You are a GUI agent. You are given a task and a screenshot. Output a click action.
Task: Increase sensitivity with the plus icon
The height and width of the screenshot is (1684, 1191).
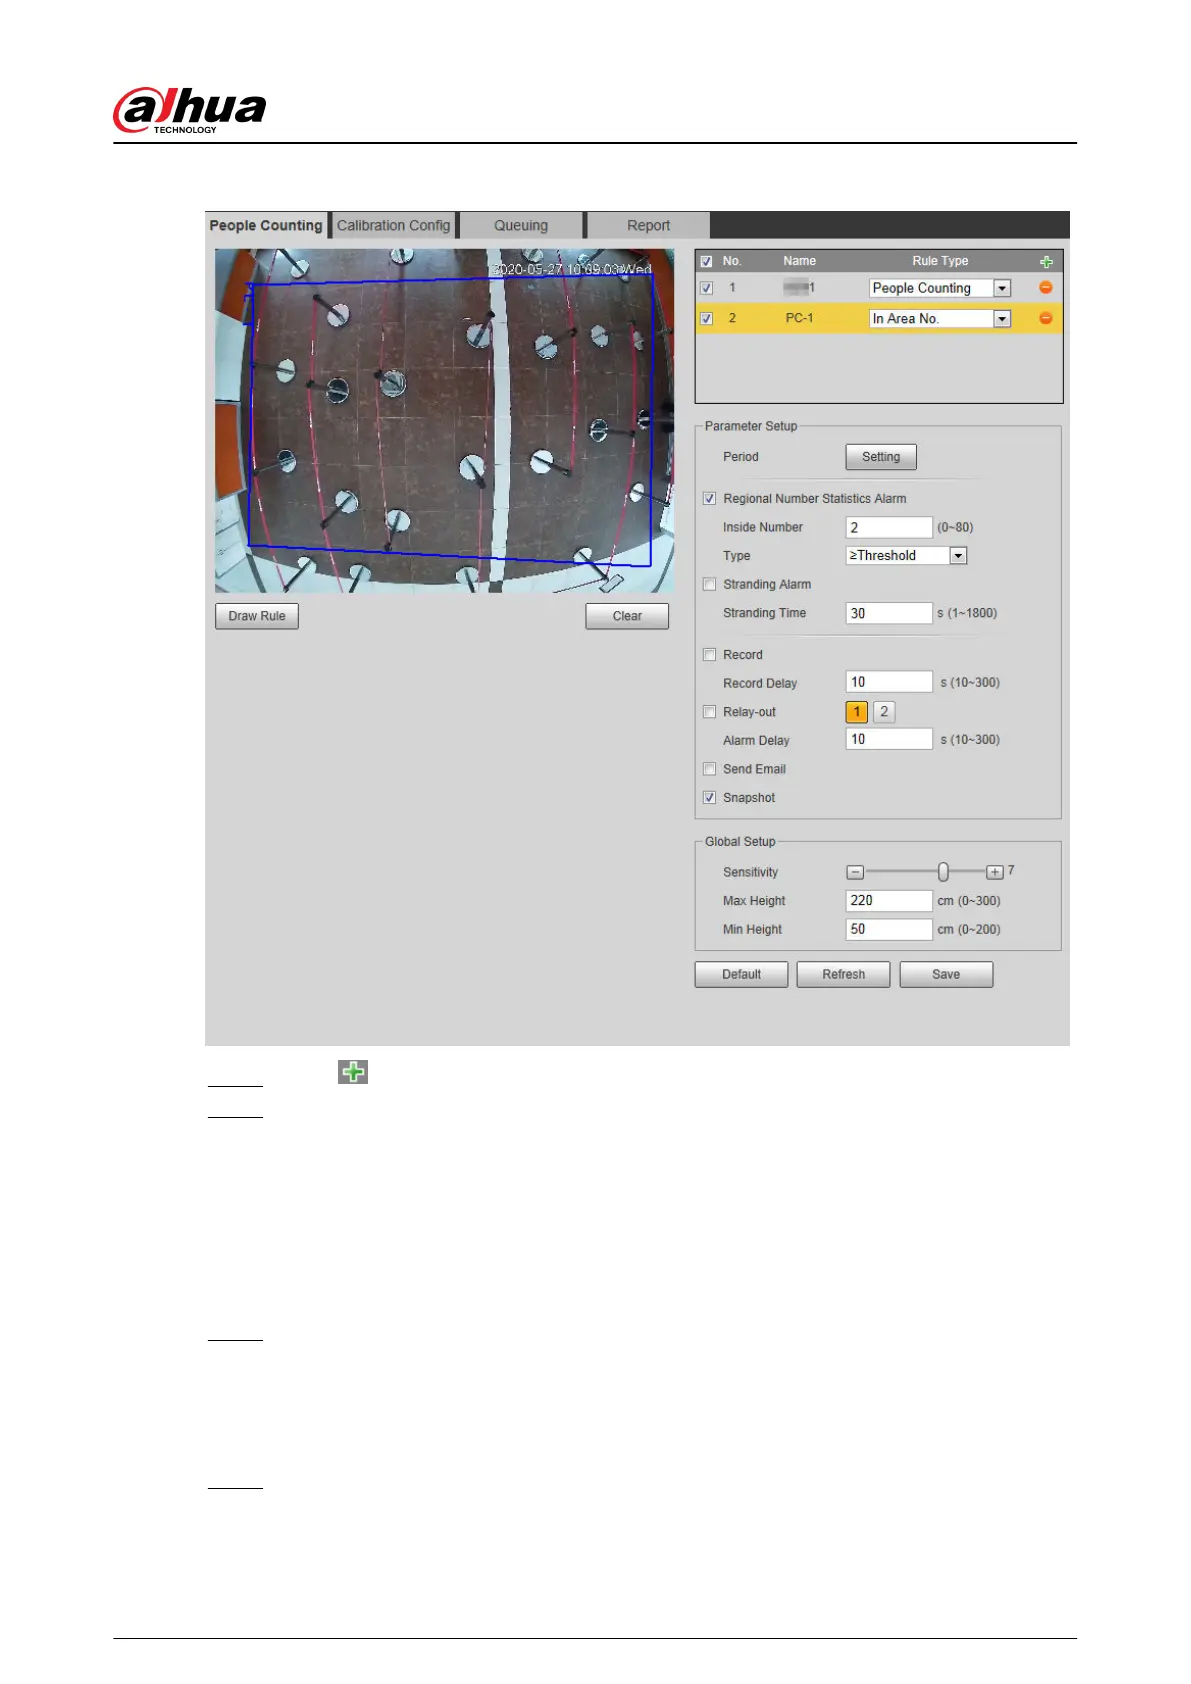click(994, 872)
